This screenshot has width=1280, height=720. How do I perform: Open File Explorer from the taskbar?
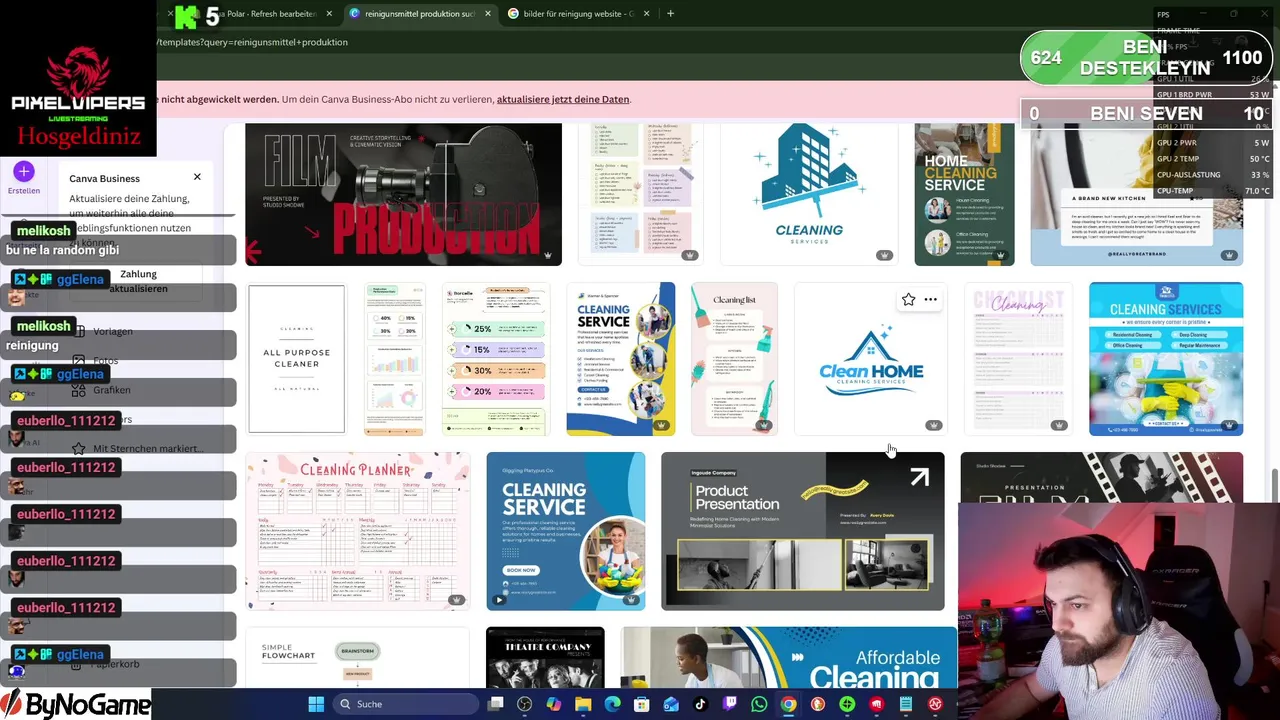coord(583,704)
